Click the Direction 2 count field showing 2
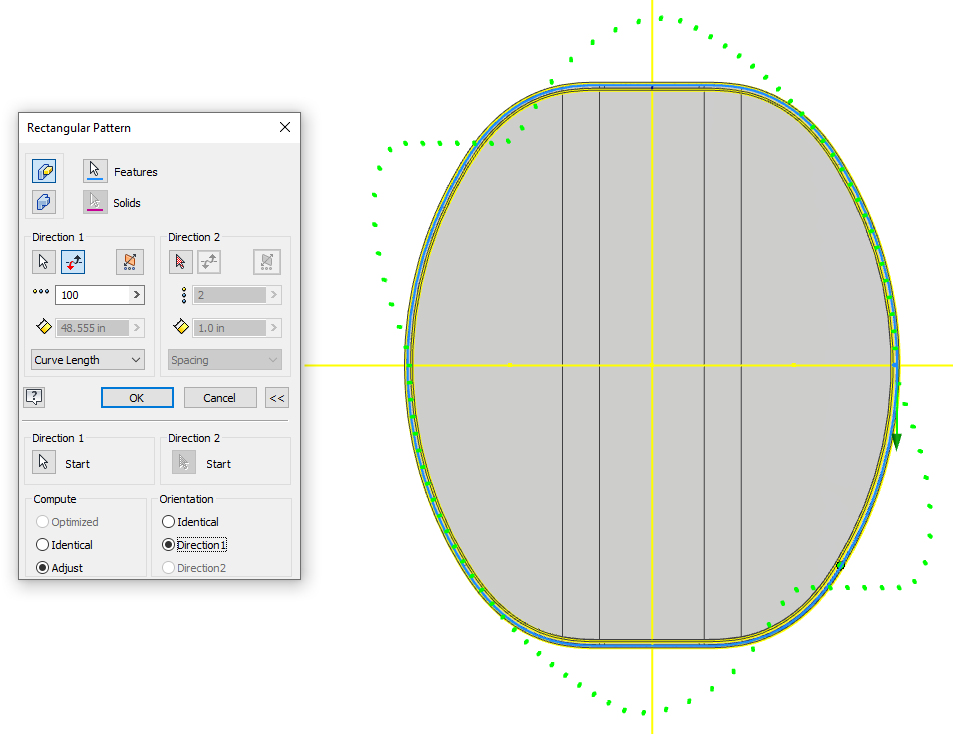The image size is (953, 734). [230, 295]
